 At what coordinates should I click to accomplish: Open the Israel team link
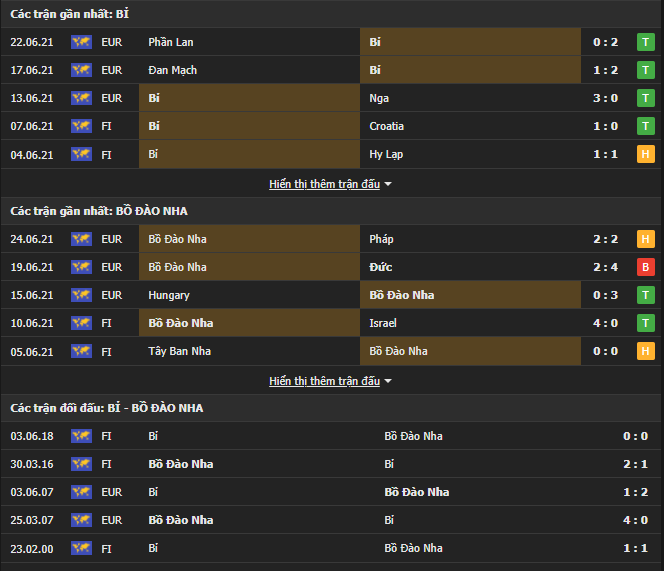tap(382, 323)
